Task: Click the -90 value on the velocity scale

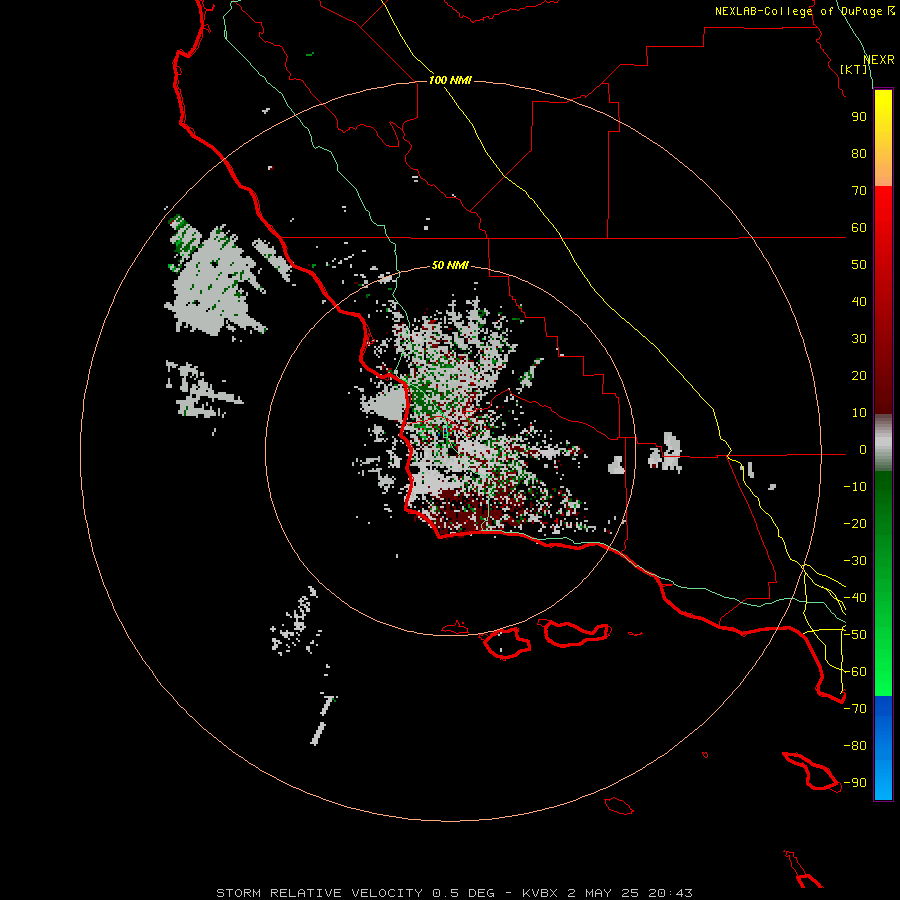Action: click(x=855, y=783)
